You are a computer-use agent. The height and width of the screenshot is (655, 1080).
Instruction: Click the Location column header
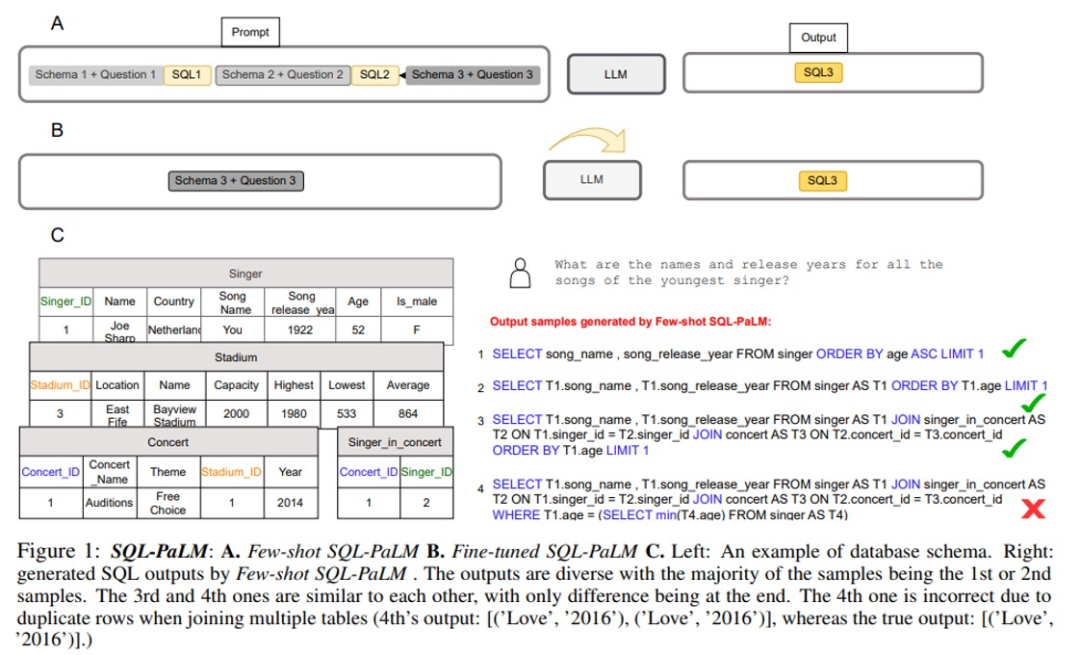coord(117,385)
